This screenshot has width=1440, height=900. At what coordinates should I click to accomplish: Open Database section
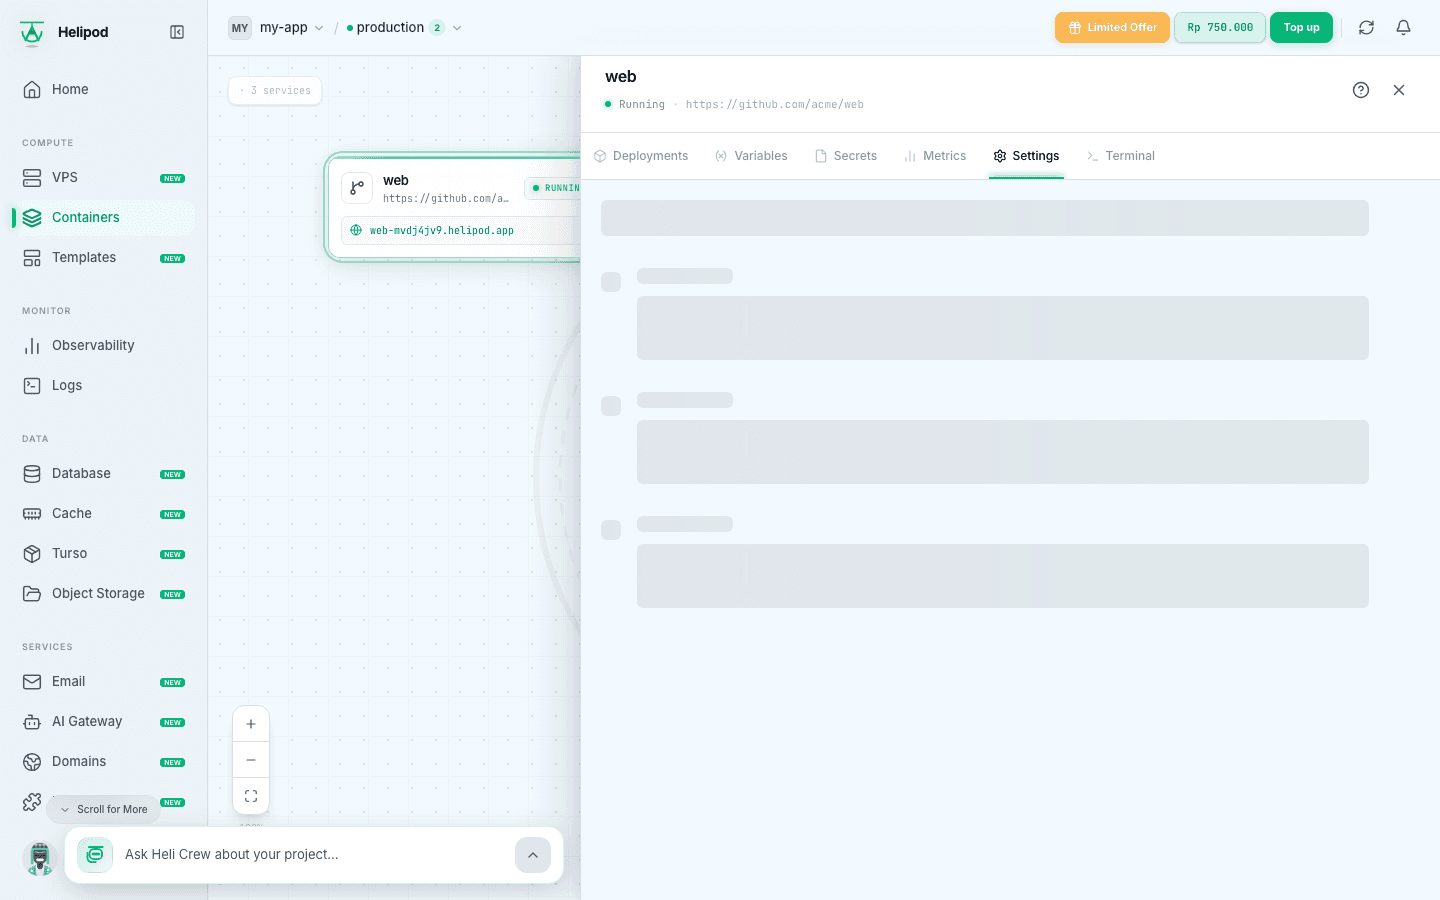104,473
